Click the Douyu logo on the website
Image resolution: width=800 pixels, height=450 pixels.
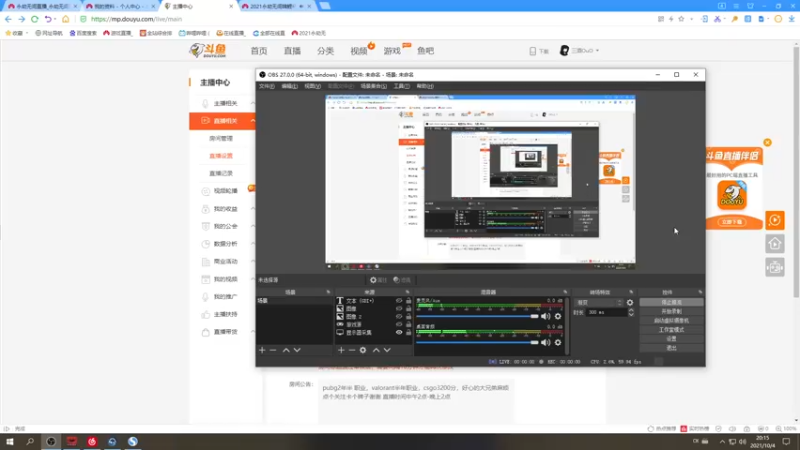click(208, 51)
